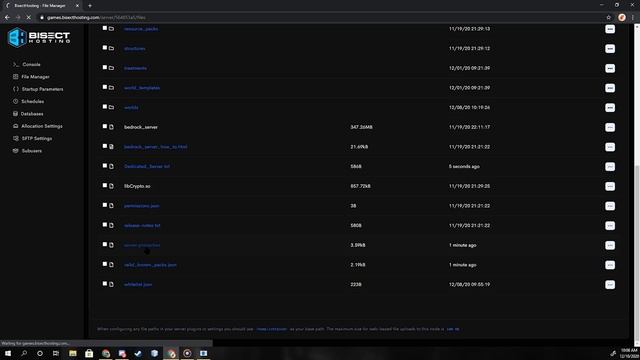Open actions menu for release-notes.txt row
Image resolution: width=640 pixels, height=360 pixels.
[610, 225]
